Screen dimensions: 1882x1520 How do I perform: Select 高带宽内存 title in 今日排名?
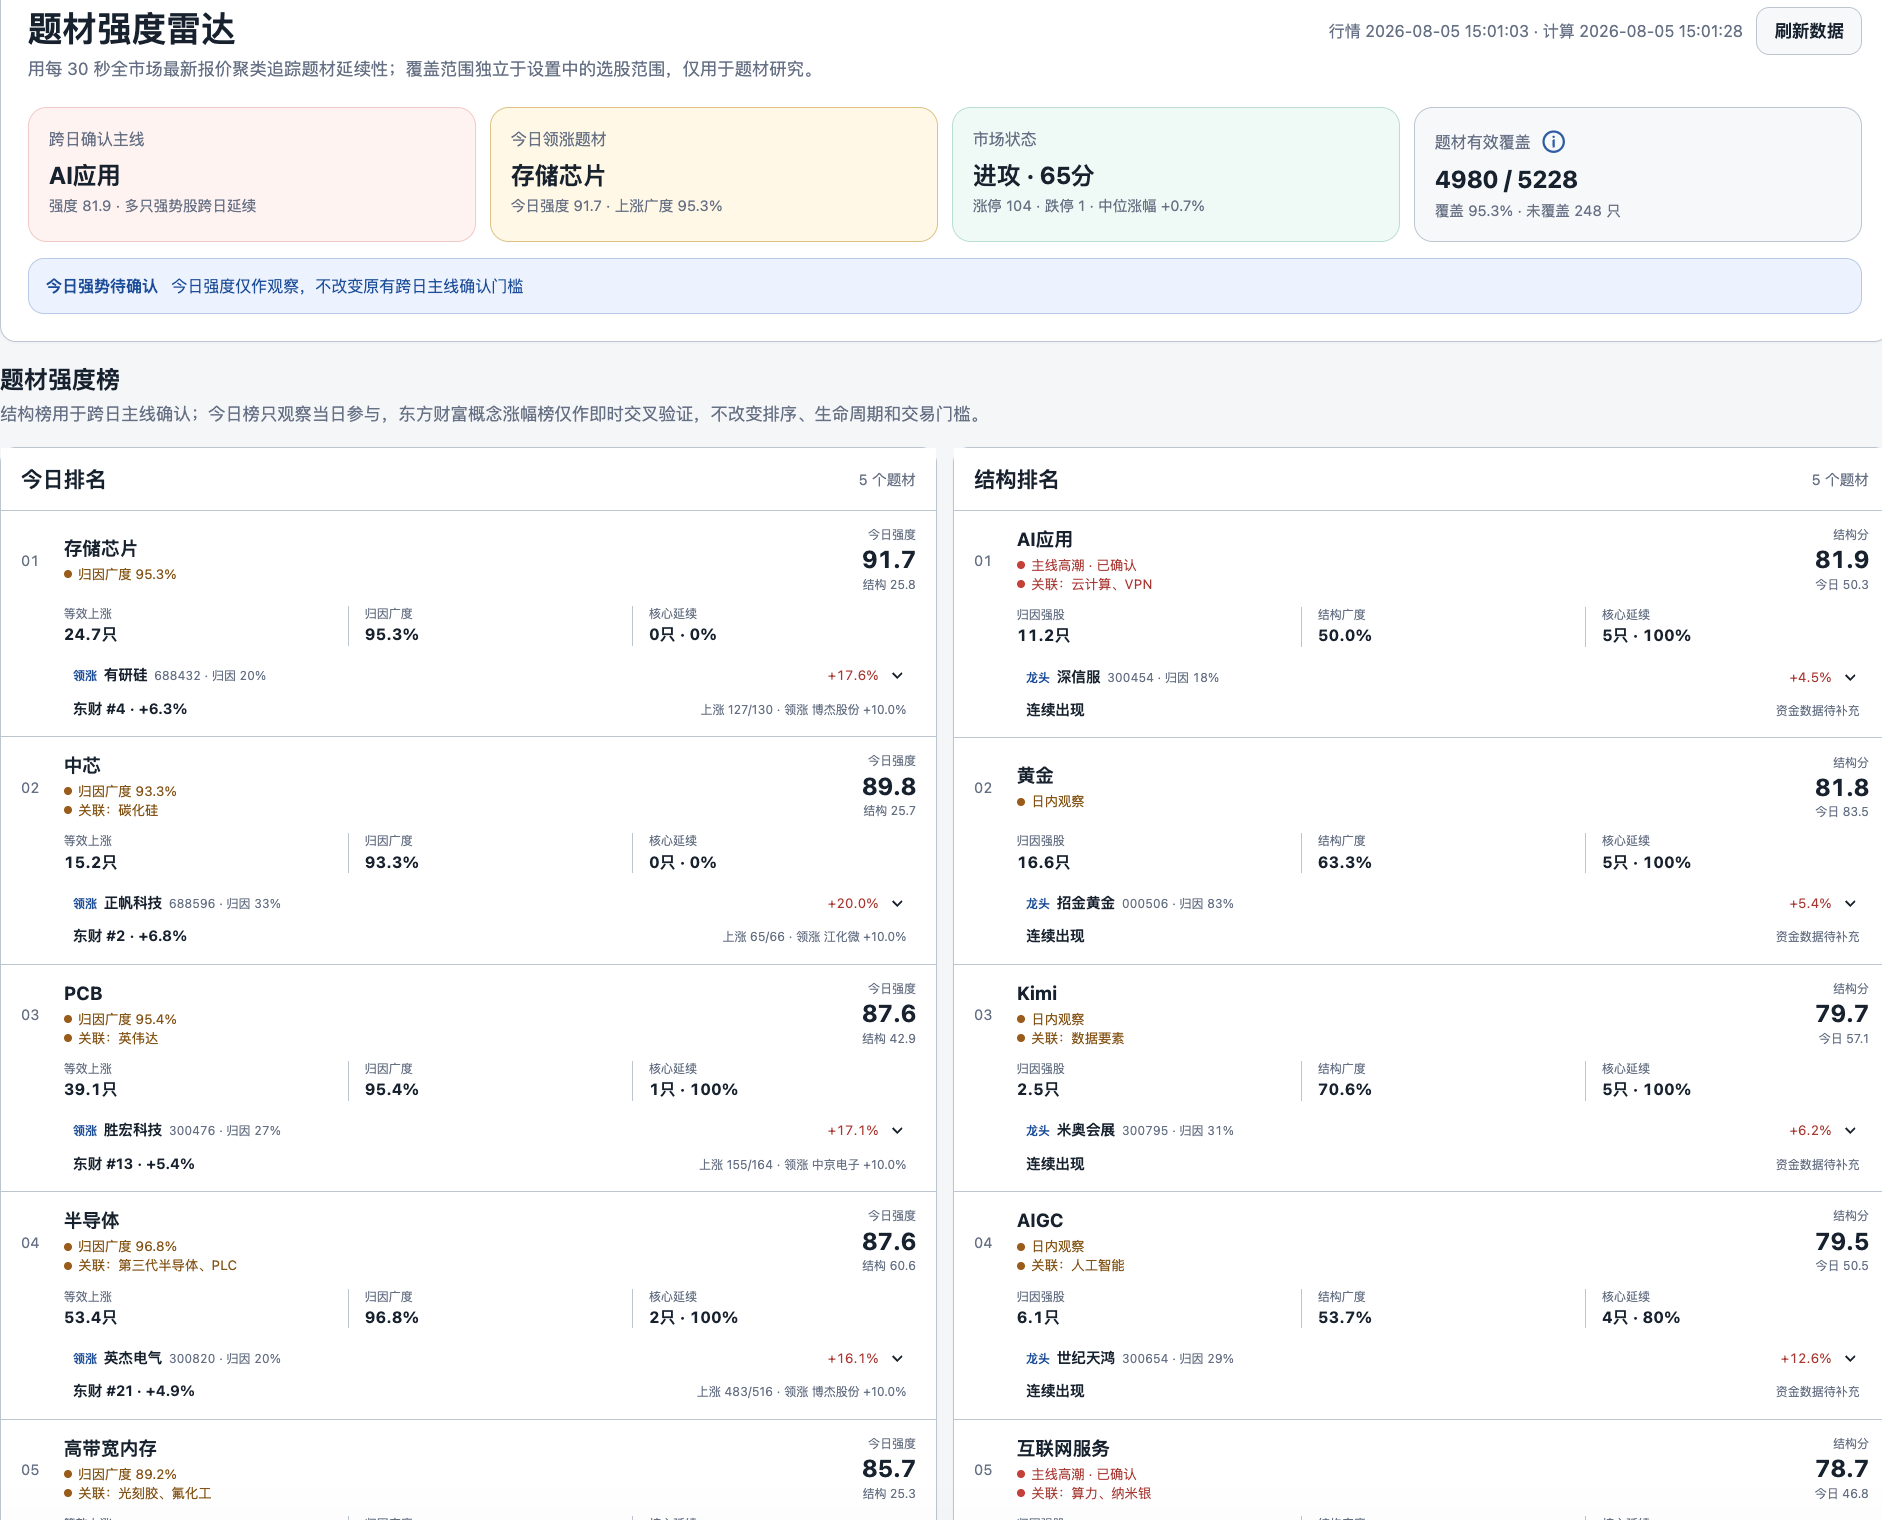pos(110,1448)
